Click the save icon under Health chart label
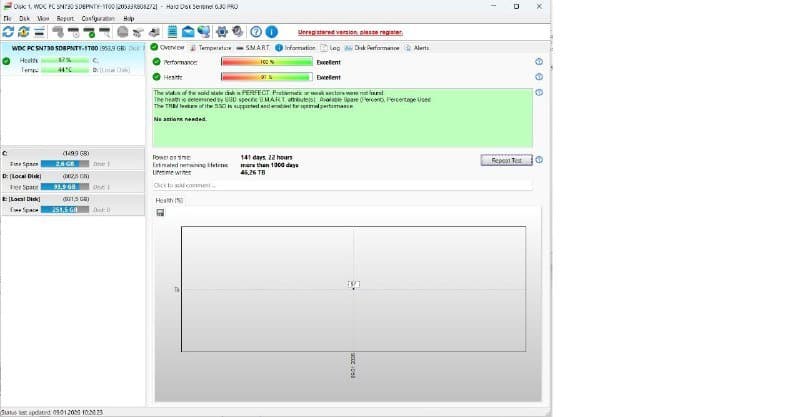Screen dimensions: 800x417 pos(161,213)
